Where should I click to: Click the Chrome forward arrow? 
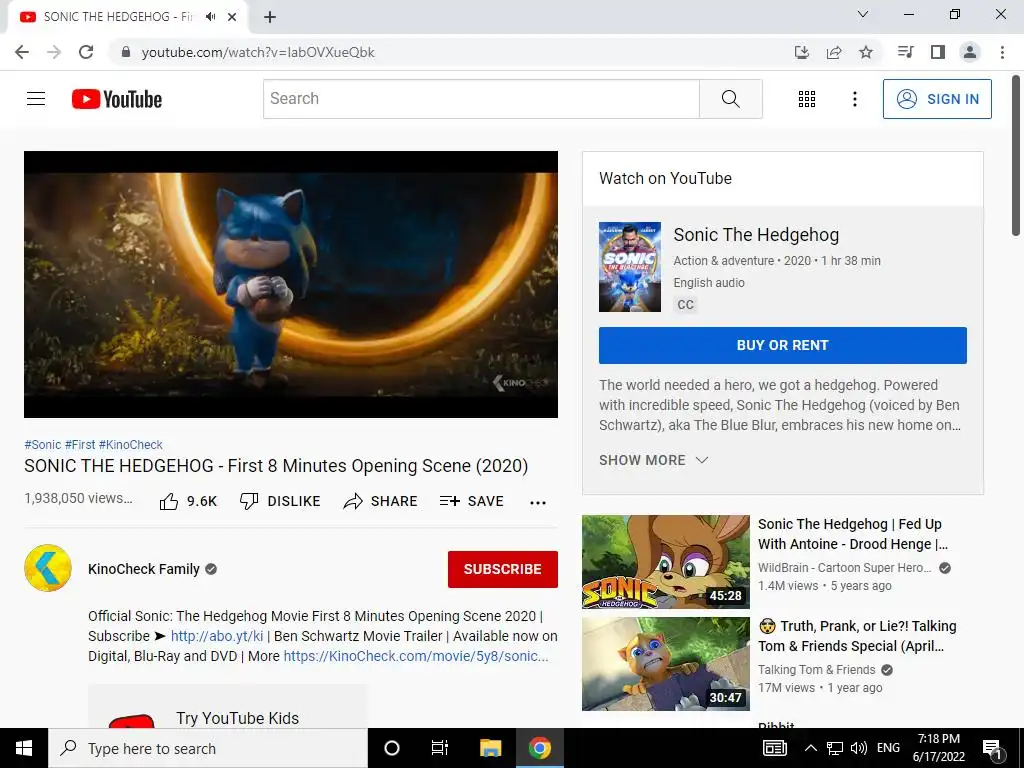point(54,52)
